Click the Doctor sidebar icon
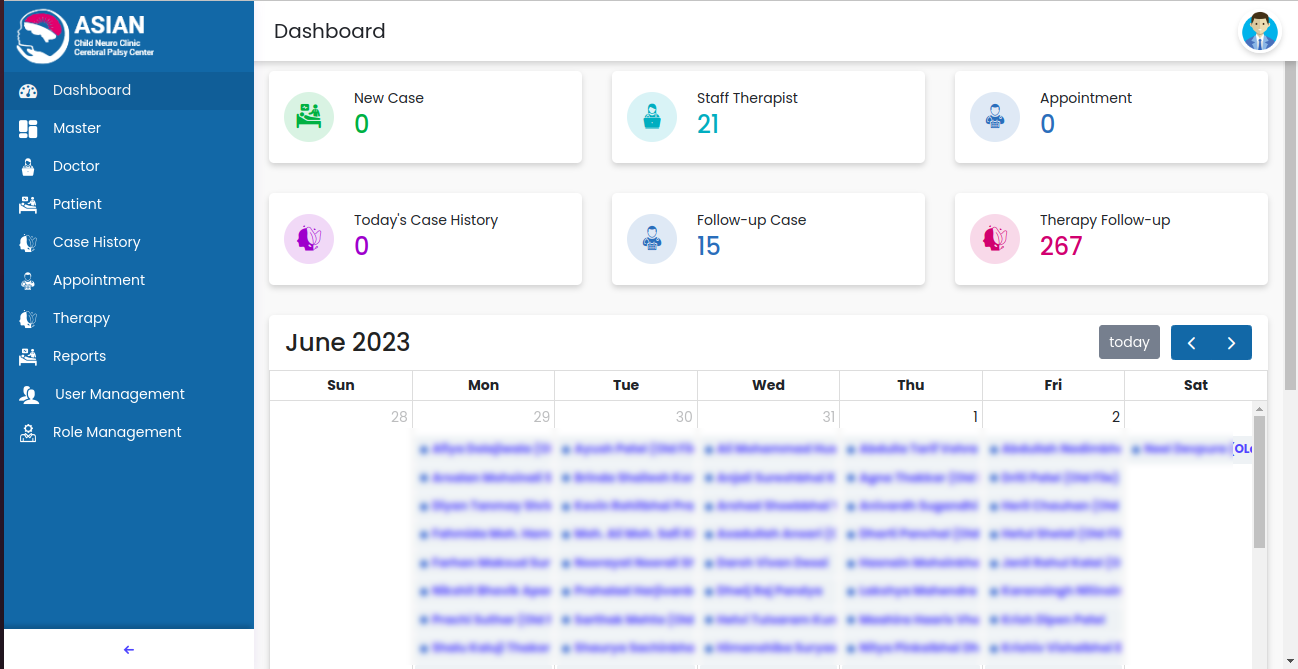Image resolution: width=1298 pixels, height=669 pixels. pyautogui.click(x=25, y=166)
